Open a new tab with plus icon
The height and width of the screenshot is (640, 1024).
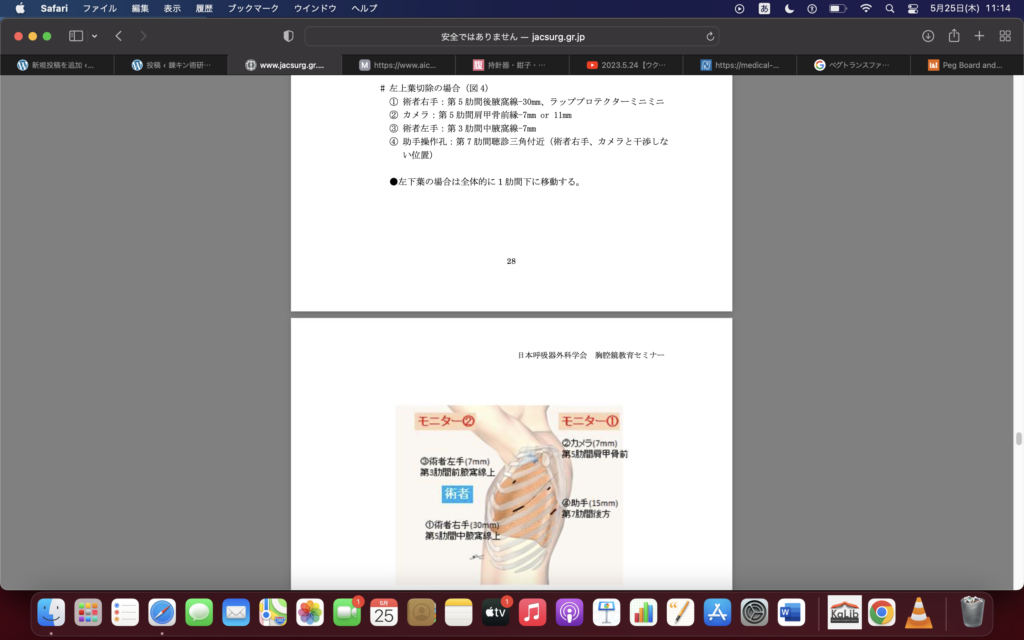click(979, 36)
